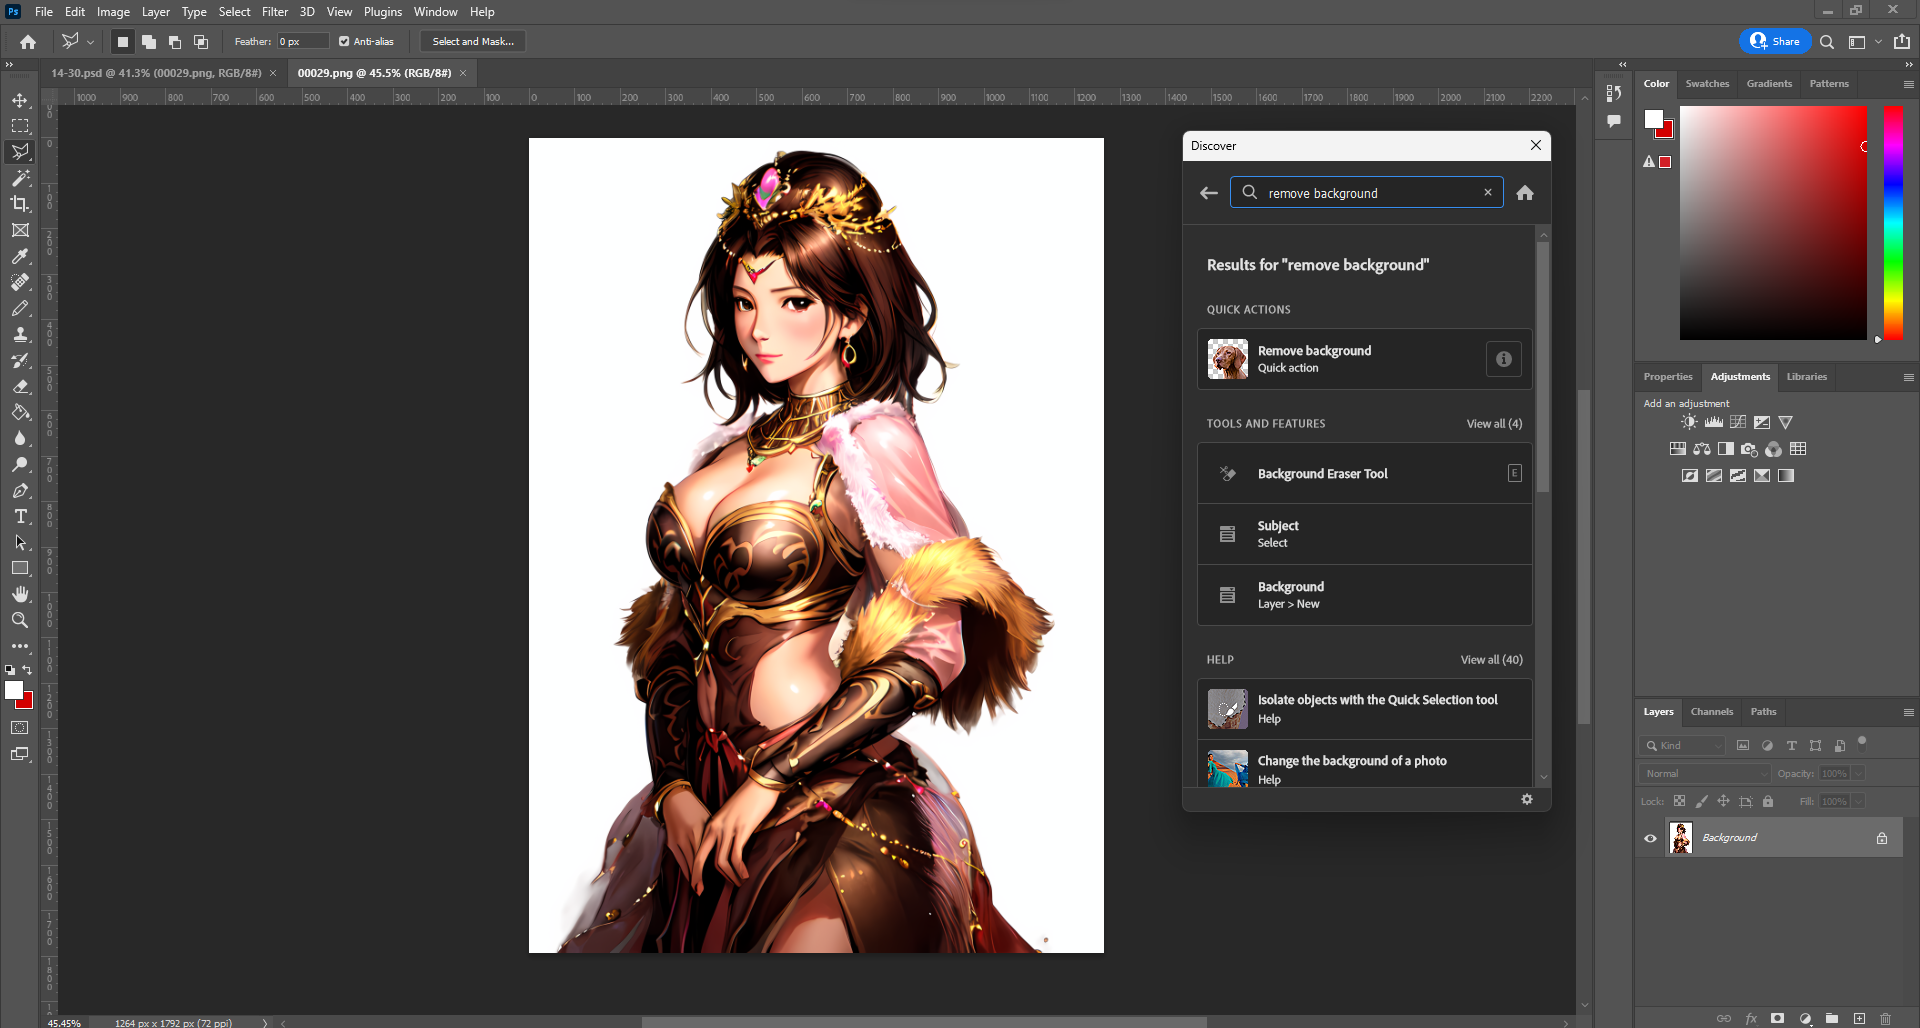
Task: Switch to the 14-30.psd document tab
Action: point(156,73)
